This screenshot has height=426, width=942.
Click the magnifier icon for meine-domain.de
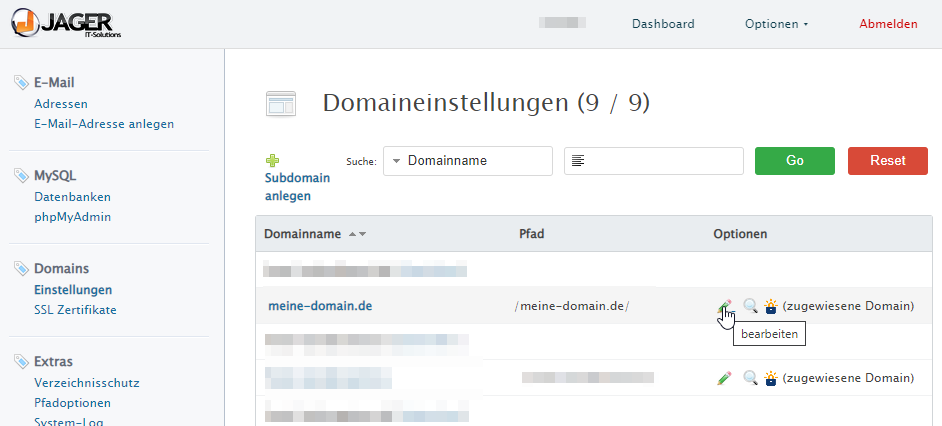click(750, 306)
